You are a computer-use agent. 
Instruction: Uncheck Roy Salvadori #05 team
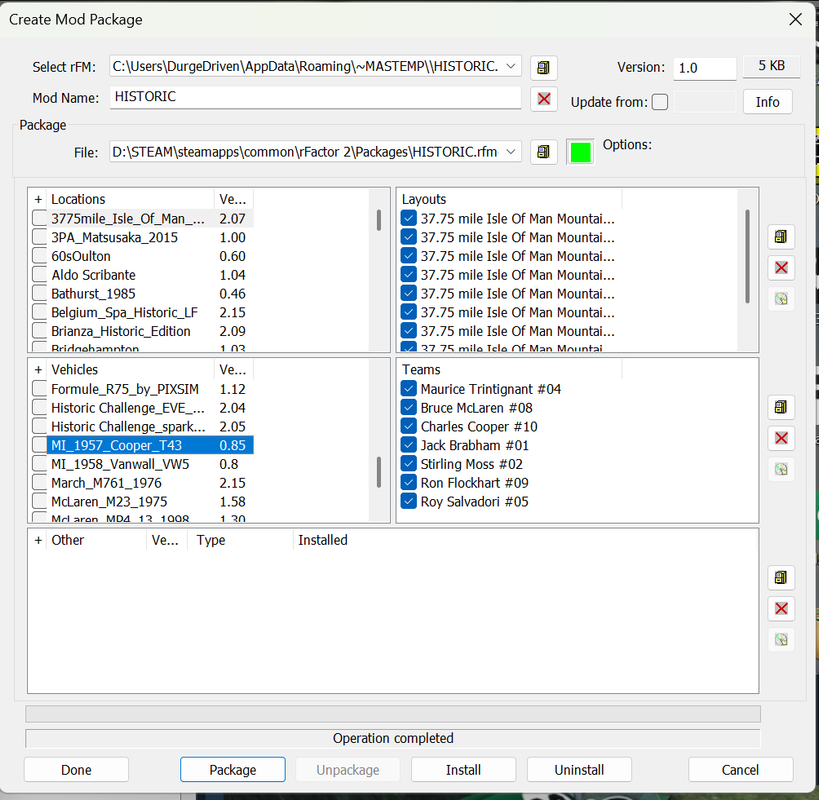coord(408,502)
